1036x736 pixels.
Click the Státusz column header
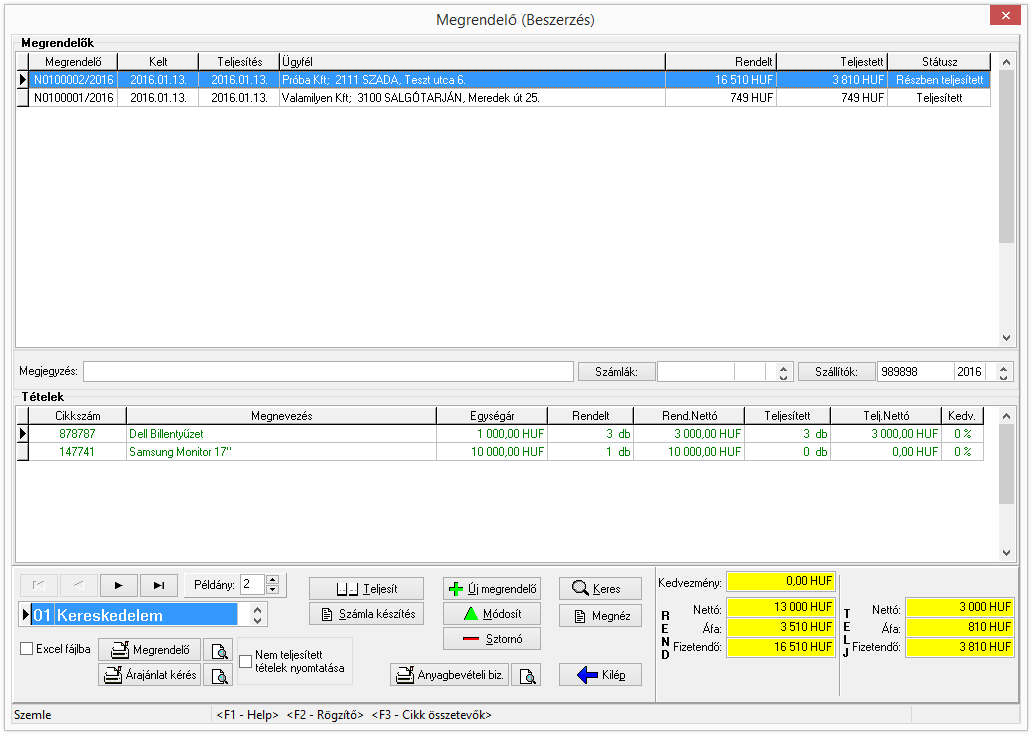(x=939, y=61)
